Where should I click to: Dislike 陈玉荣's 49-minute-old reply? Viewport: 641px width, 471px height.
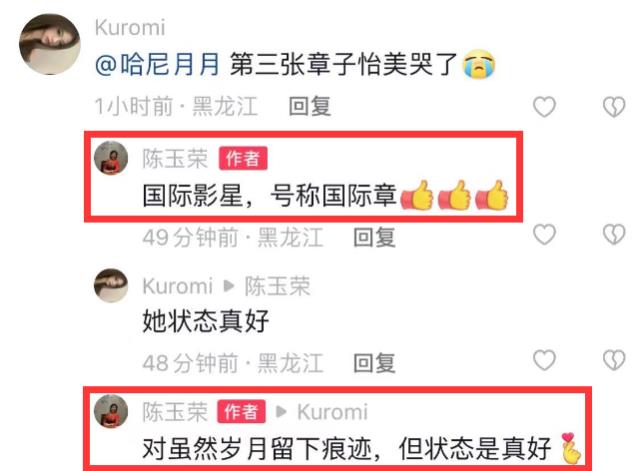614,234
